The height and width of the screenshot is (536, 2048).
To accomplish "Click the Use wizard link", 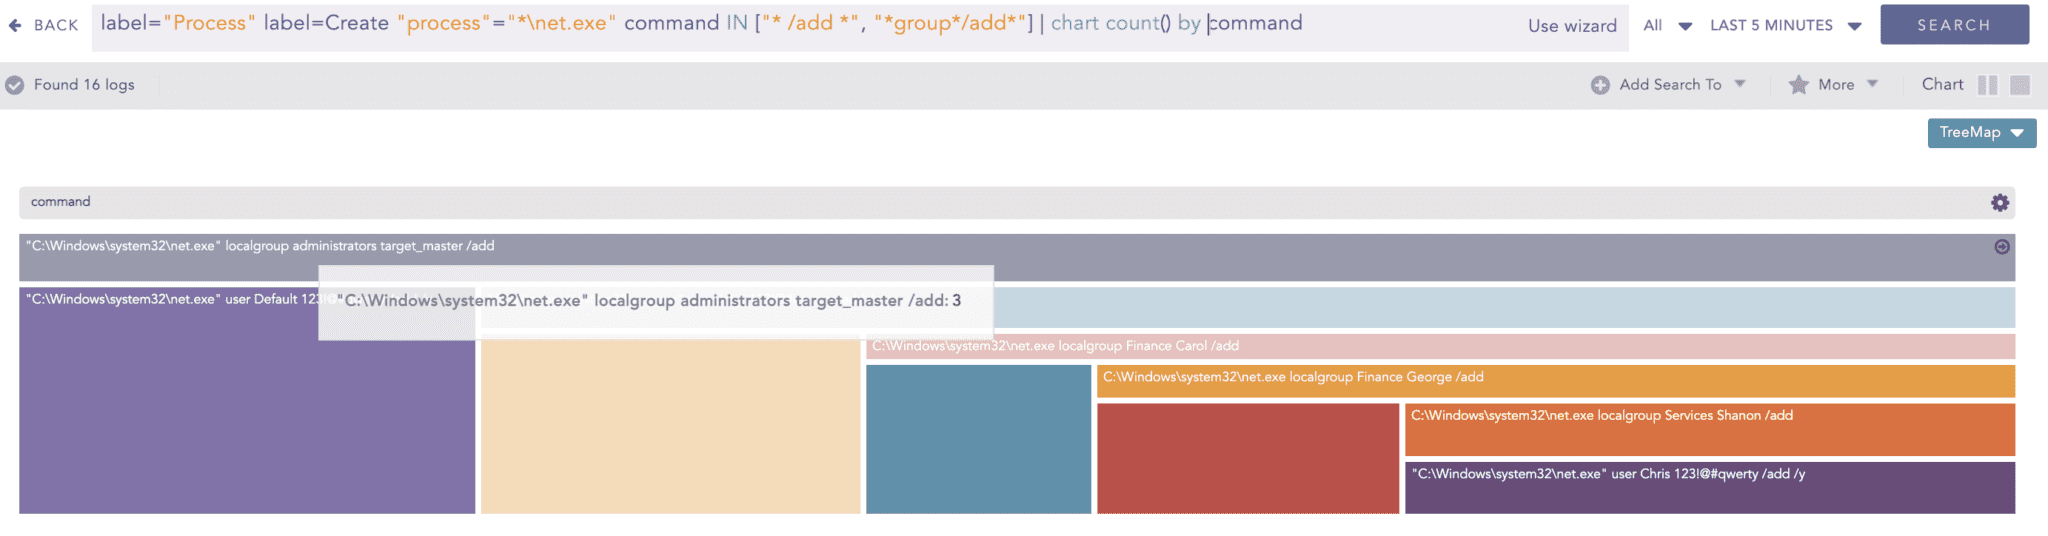I will pyautogui.click(x=1572, y=26).
